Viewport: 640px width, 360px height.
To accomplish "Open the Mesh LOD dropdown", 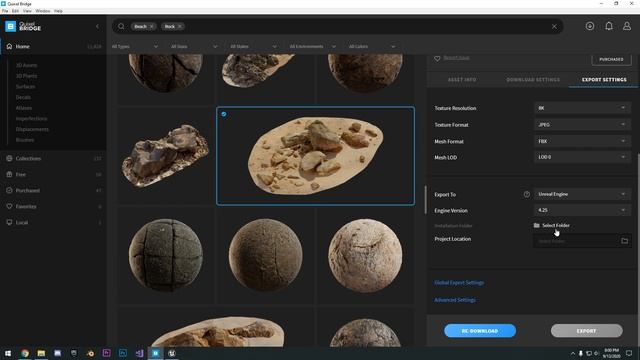I will [582, 157].
